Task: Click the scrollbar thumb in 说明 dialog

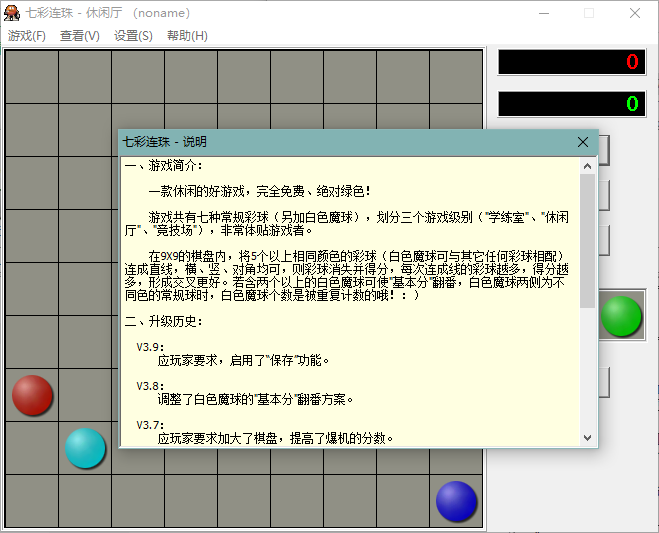Action: pos(588,241)
